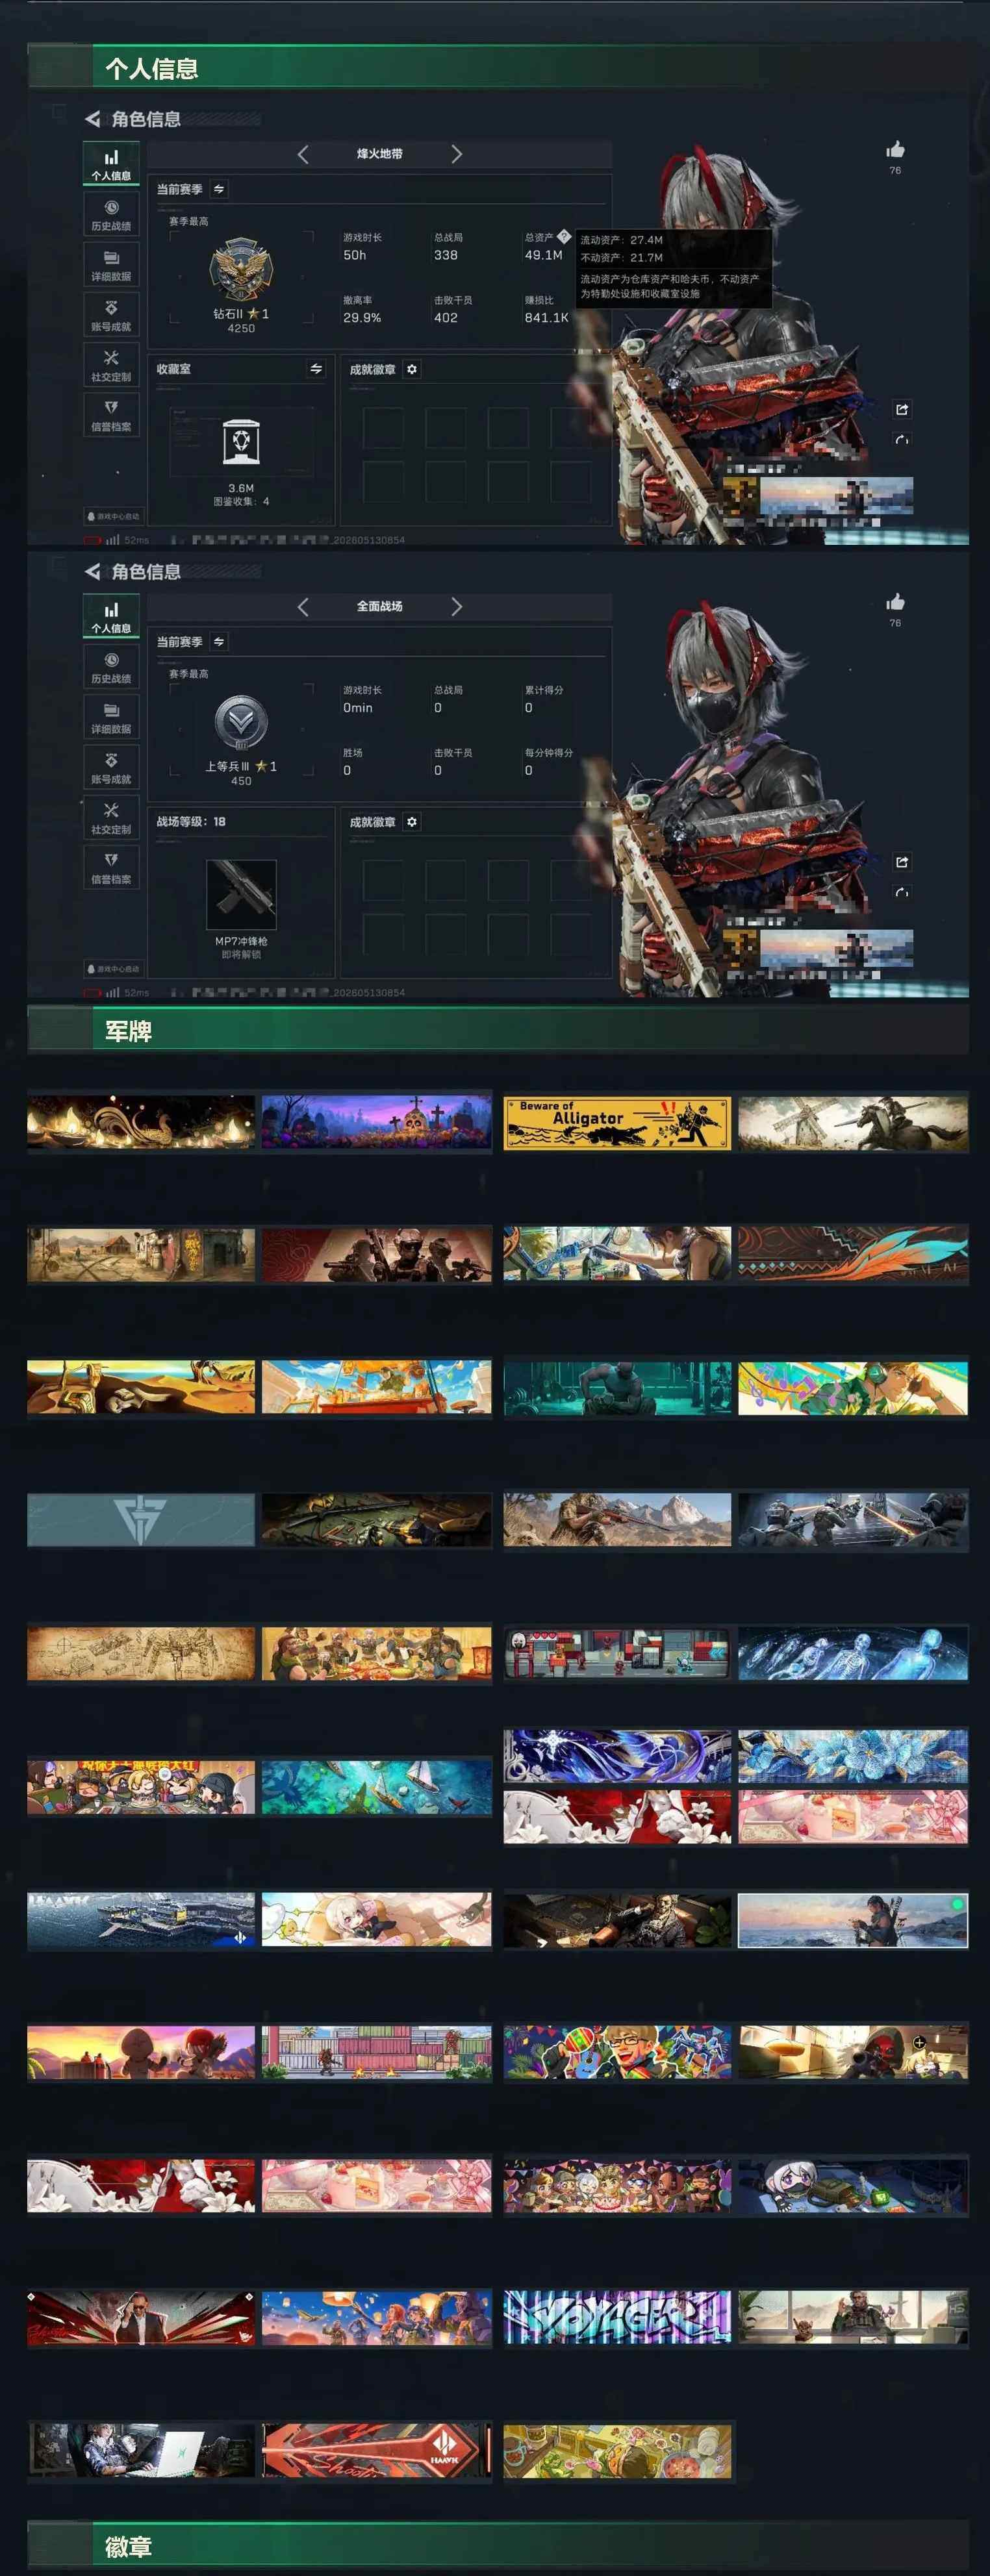Click the 游戏时长 value 50h
The image size is (990, 2576).
point(355,255)
